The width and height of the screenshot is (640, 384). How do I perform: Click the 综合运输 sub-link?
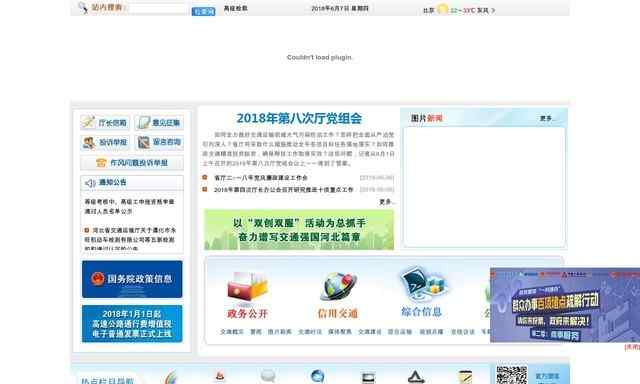coord(400,332)
